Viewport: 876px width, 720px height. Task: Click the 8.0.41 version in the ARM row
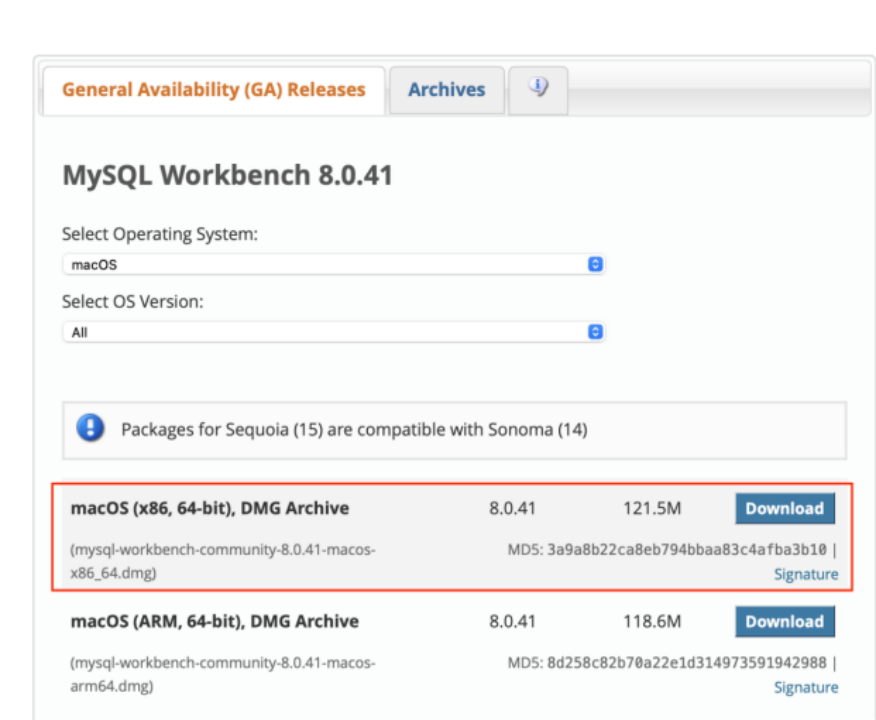(512, 622)
